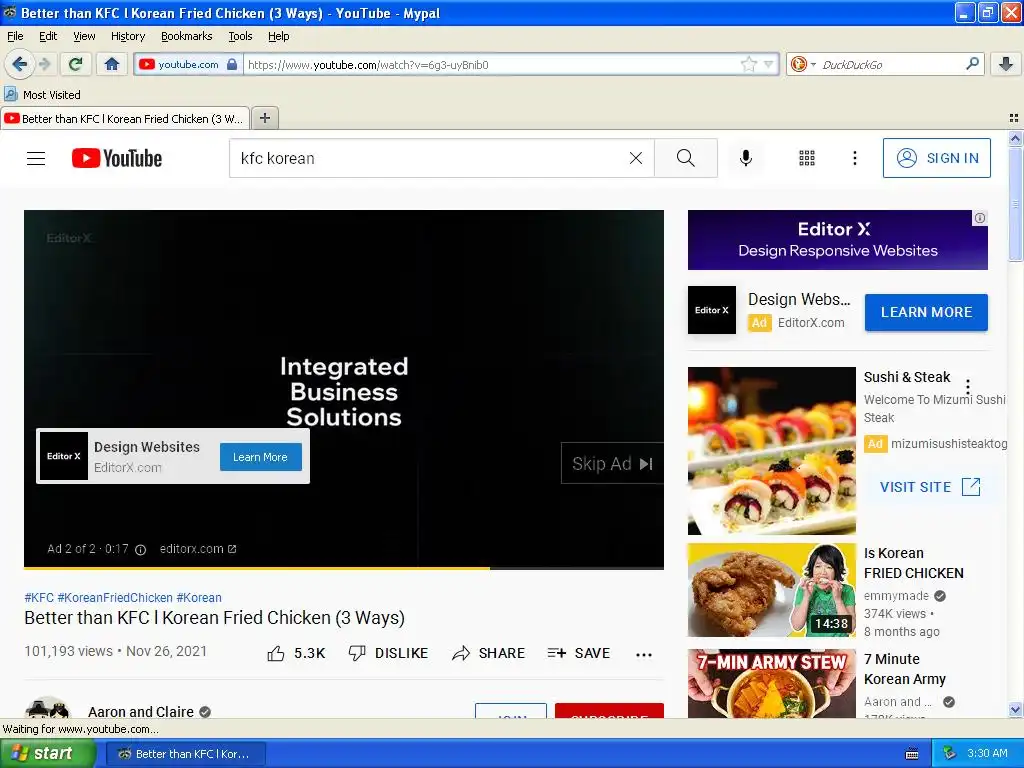Select the Better than KFC browser tab
Image resolution: width=1024 pixels, height=768 pixels.
click(125, 119)
